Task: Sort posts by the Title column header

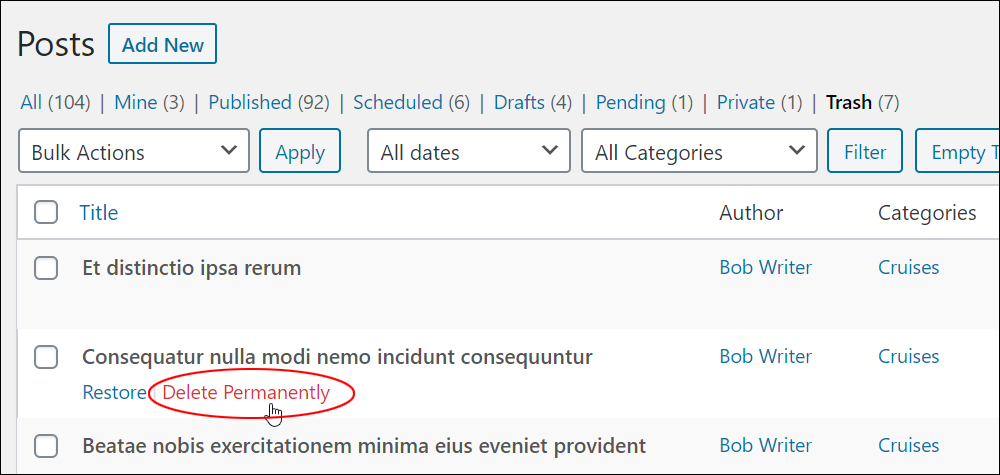Action: pos(98,212)
